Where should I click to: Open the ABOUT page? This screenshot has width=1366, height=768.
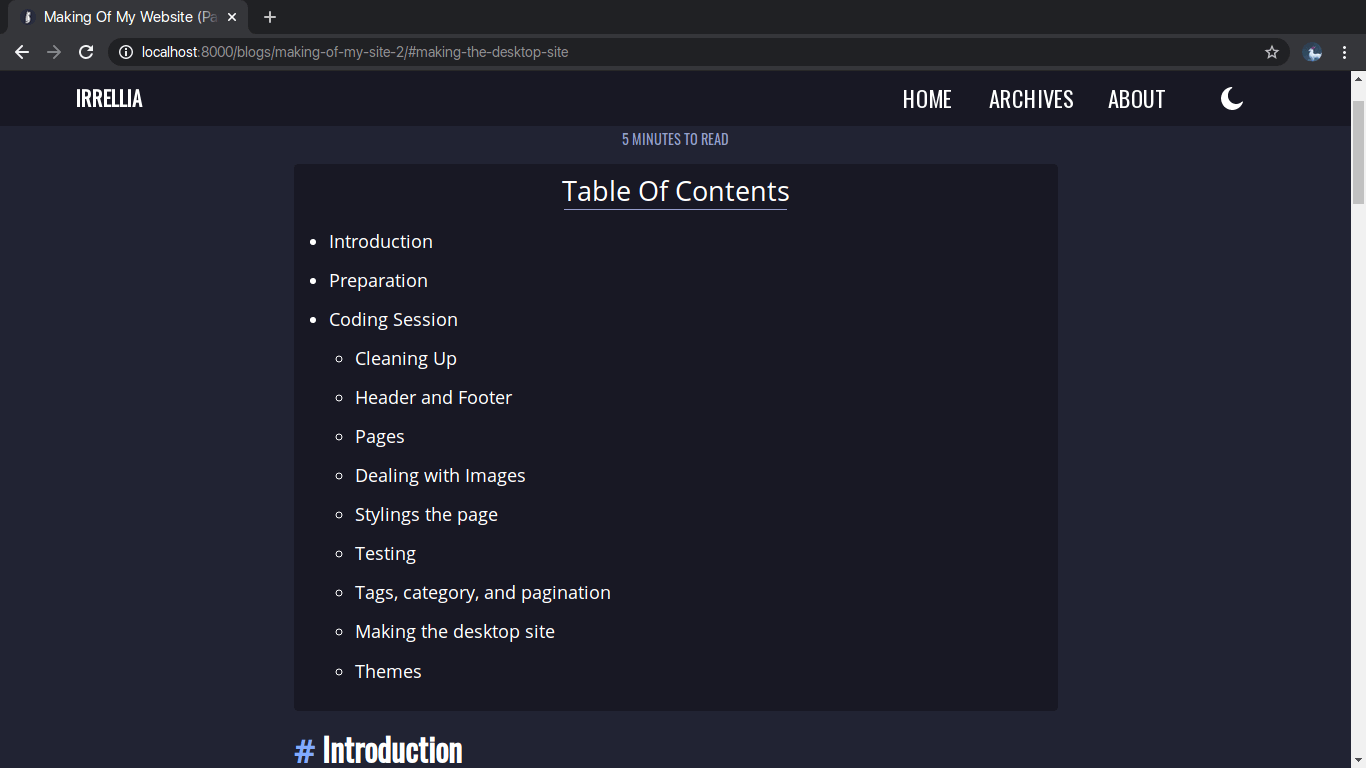click(1136, 99)
